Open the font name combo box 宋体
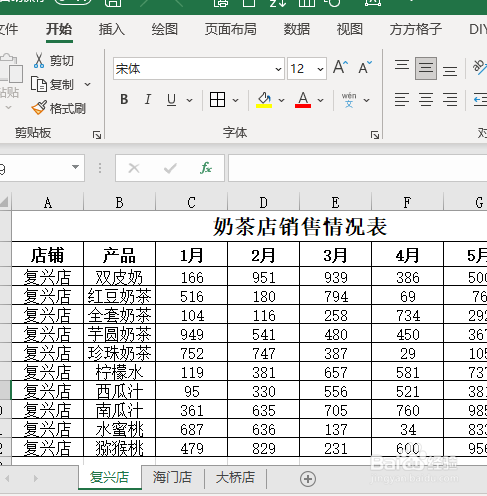 tap(199, 69)
